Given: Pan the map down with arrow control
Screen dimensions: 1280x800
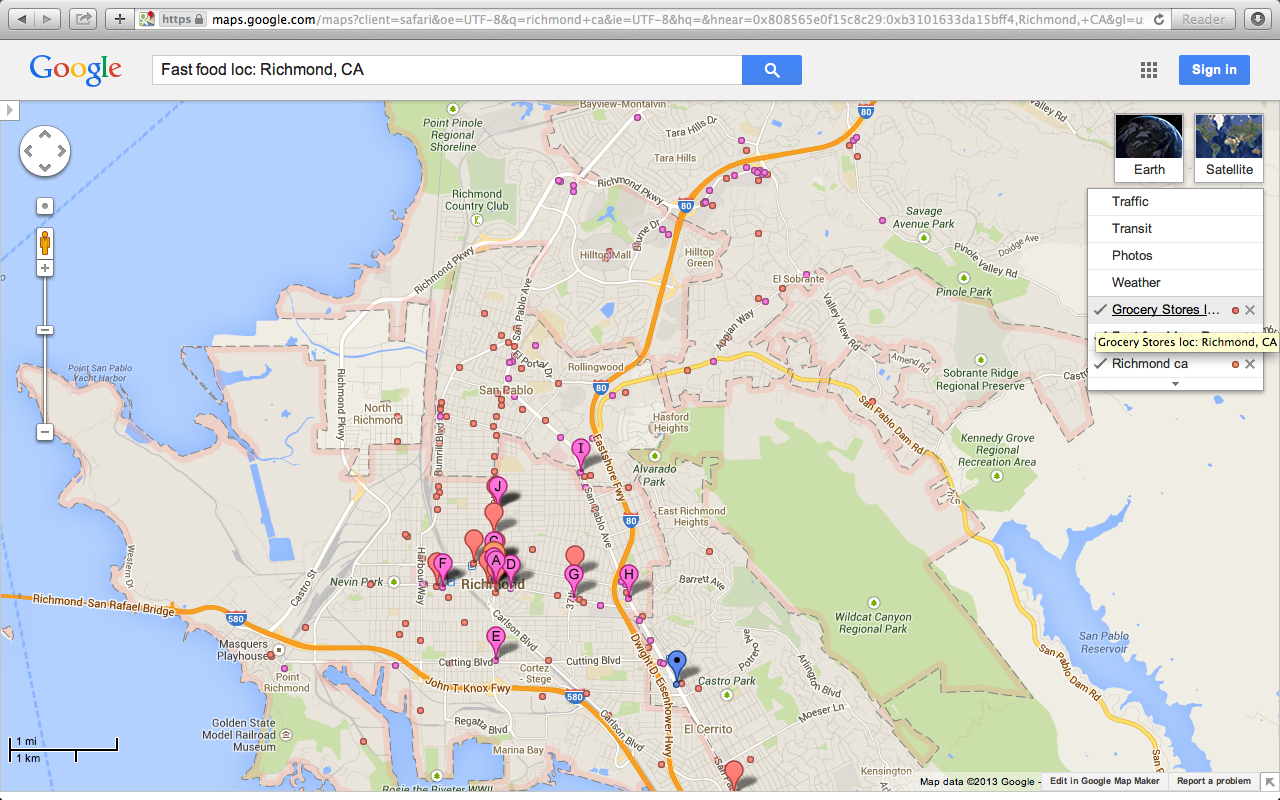Looking at the screenshot, I should 45,167.
